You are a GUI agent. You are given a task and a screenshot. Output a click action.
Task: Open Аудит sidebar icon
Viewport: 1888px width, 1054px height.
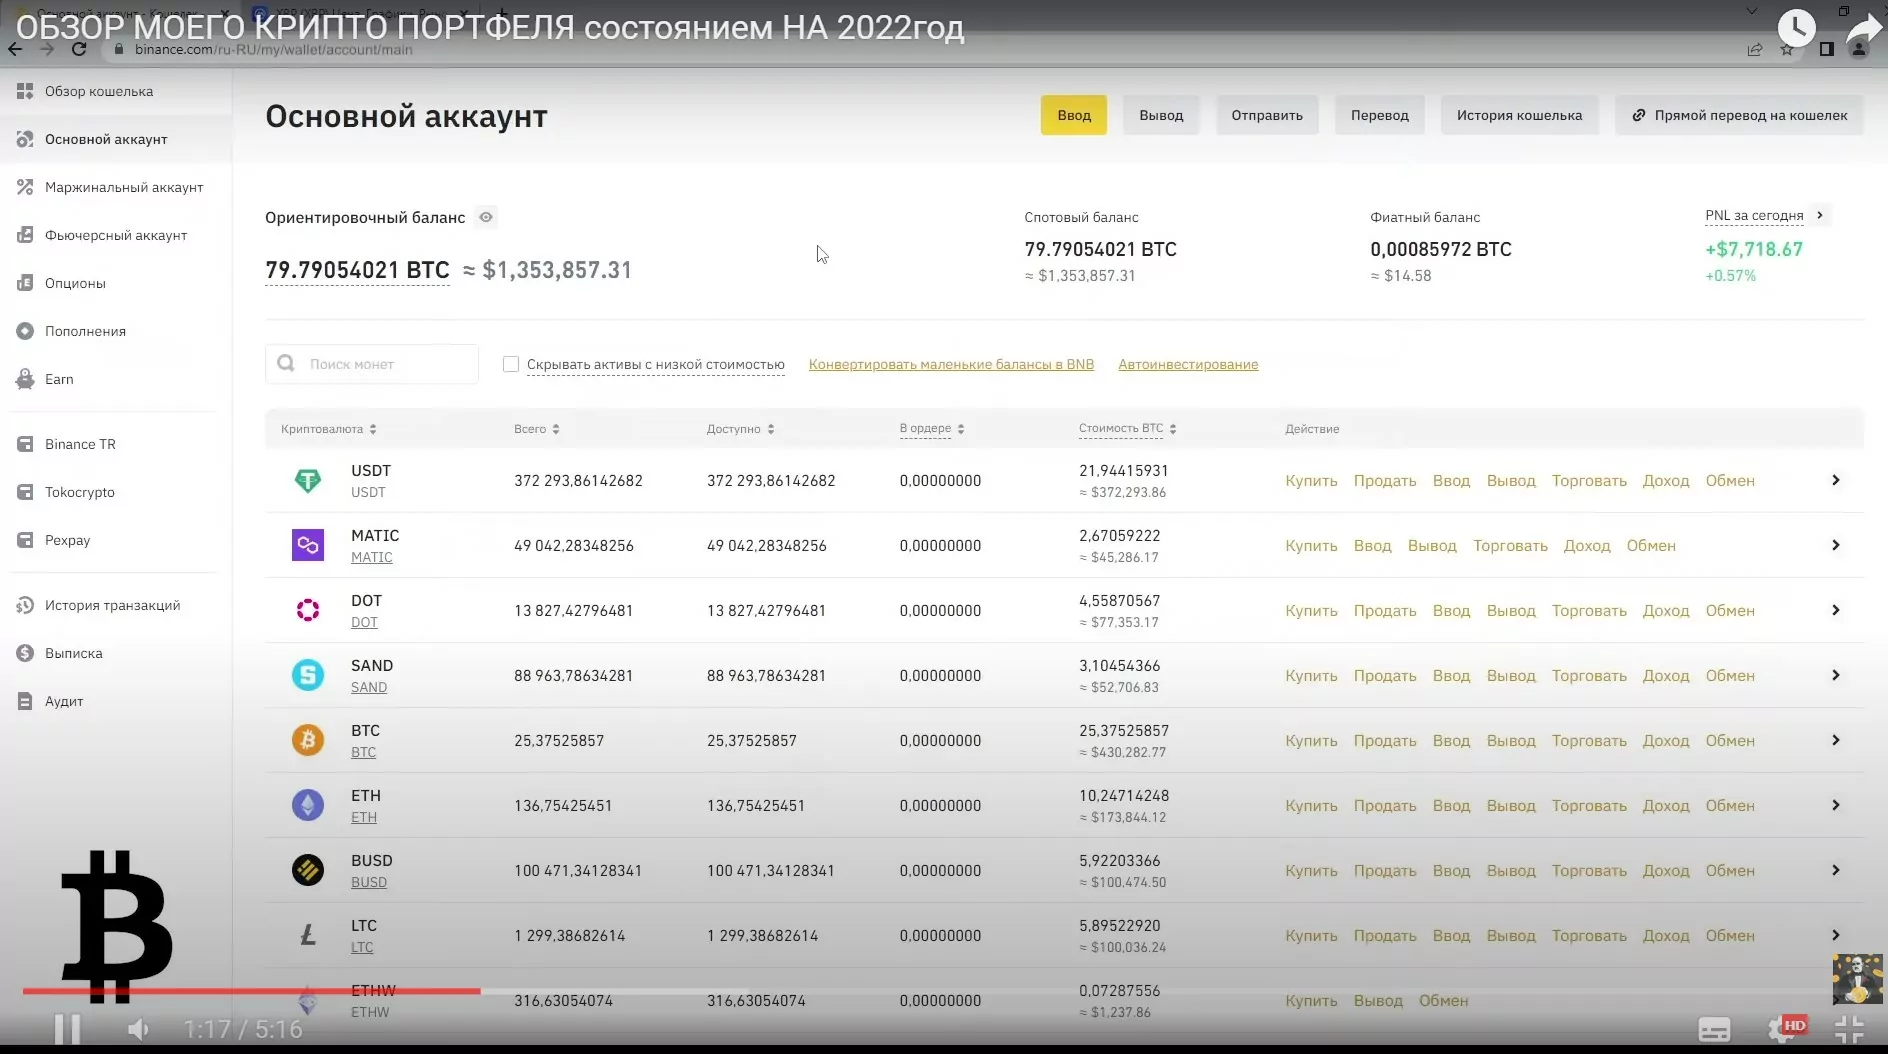25,701
